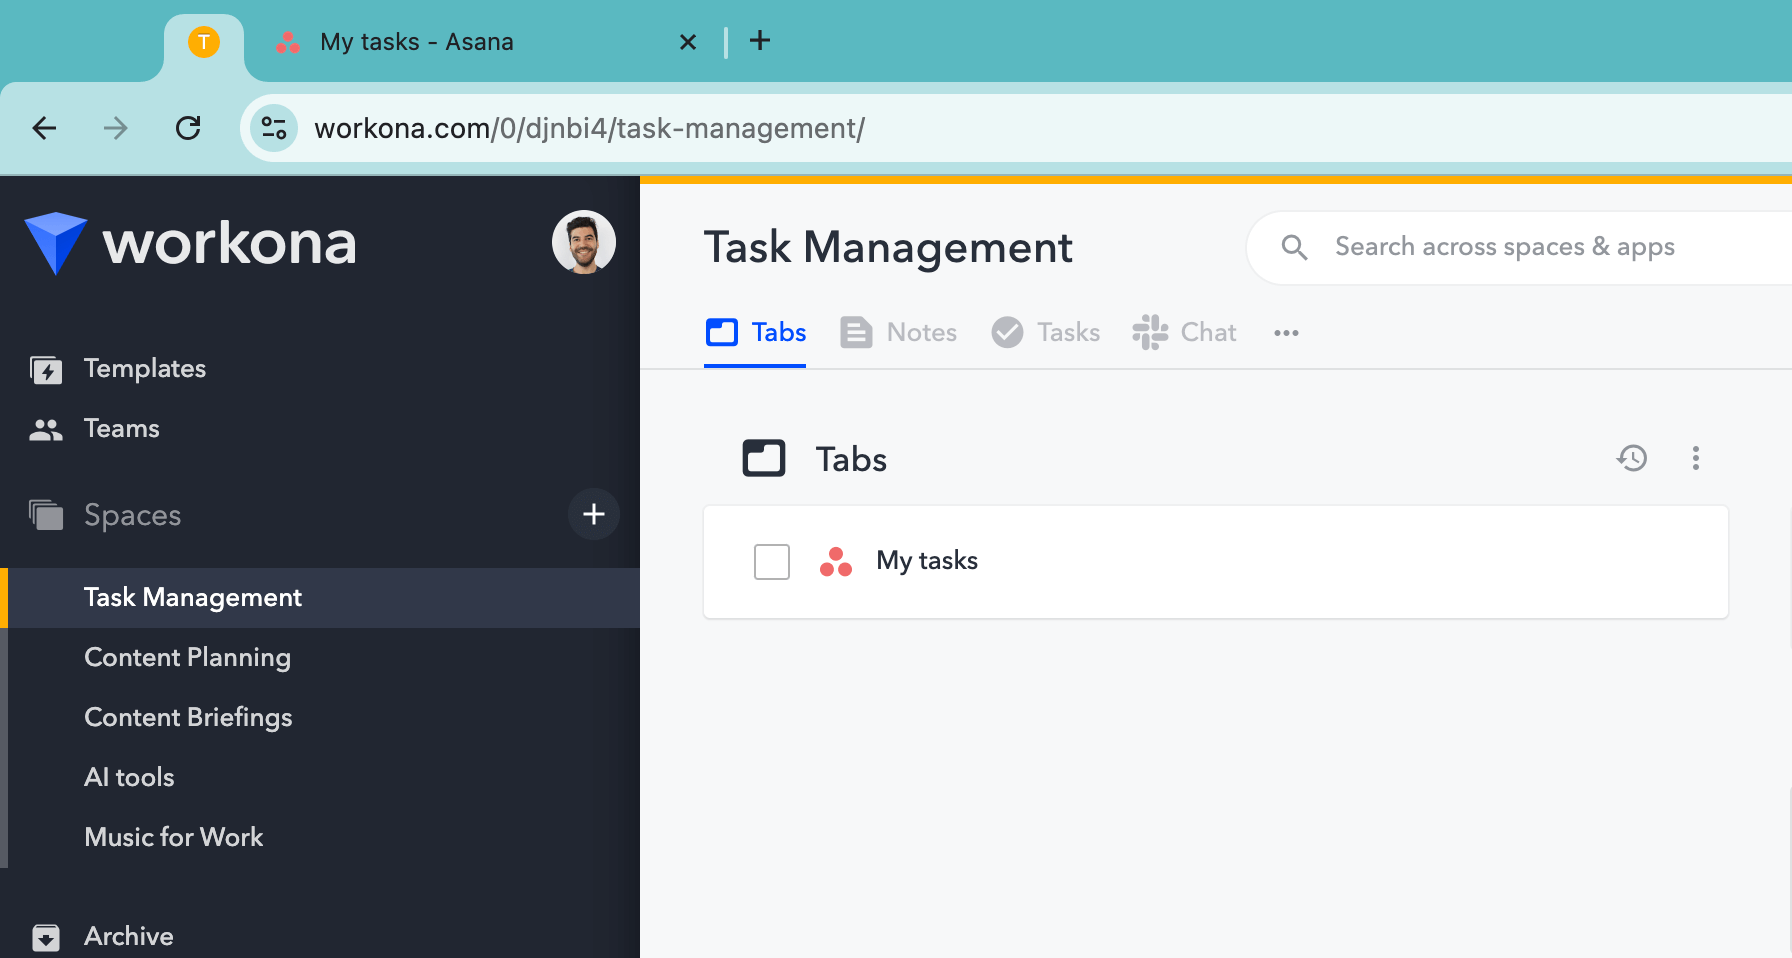Open Tabs section three-dot menu
The height and width of the screenshot is (958, 1792).
[1695, 458]
